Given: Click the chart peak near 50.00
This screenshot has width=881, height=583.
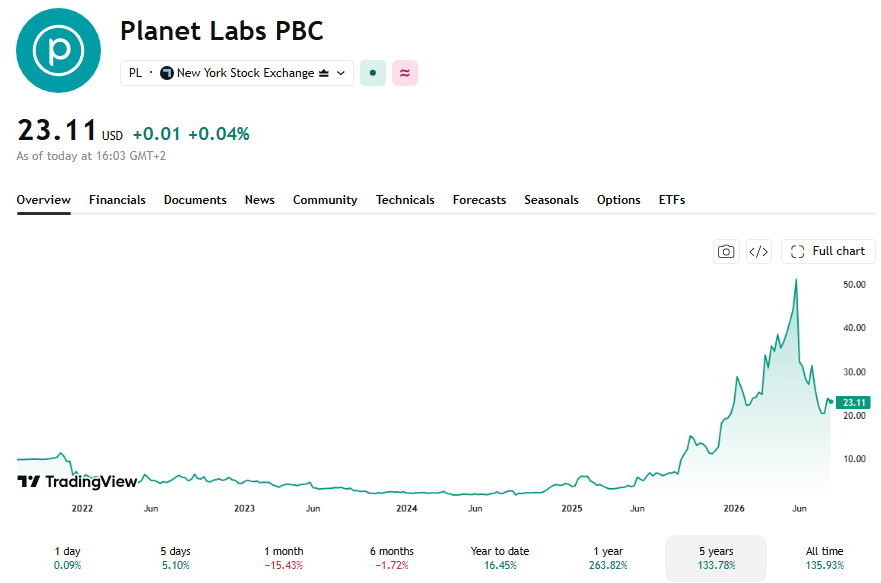Looking at the screenshot, I should tap(796, 280).
